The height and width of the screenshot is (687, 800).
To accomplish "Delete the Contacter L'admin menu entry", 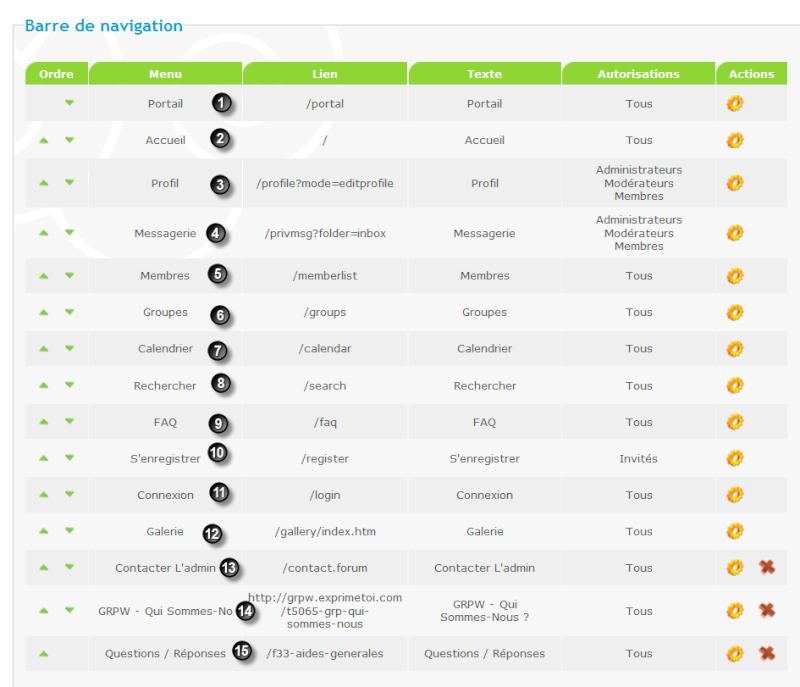I will 767,567.
